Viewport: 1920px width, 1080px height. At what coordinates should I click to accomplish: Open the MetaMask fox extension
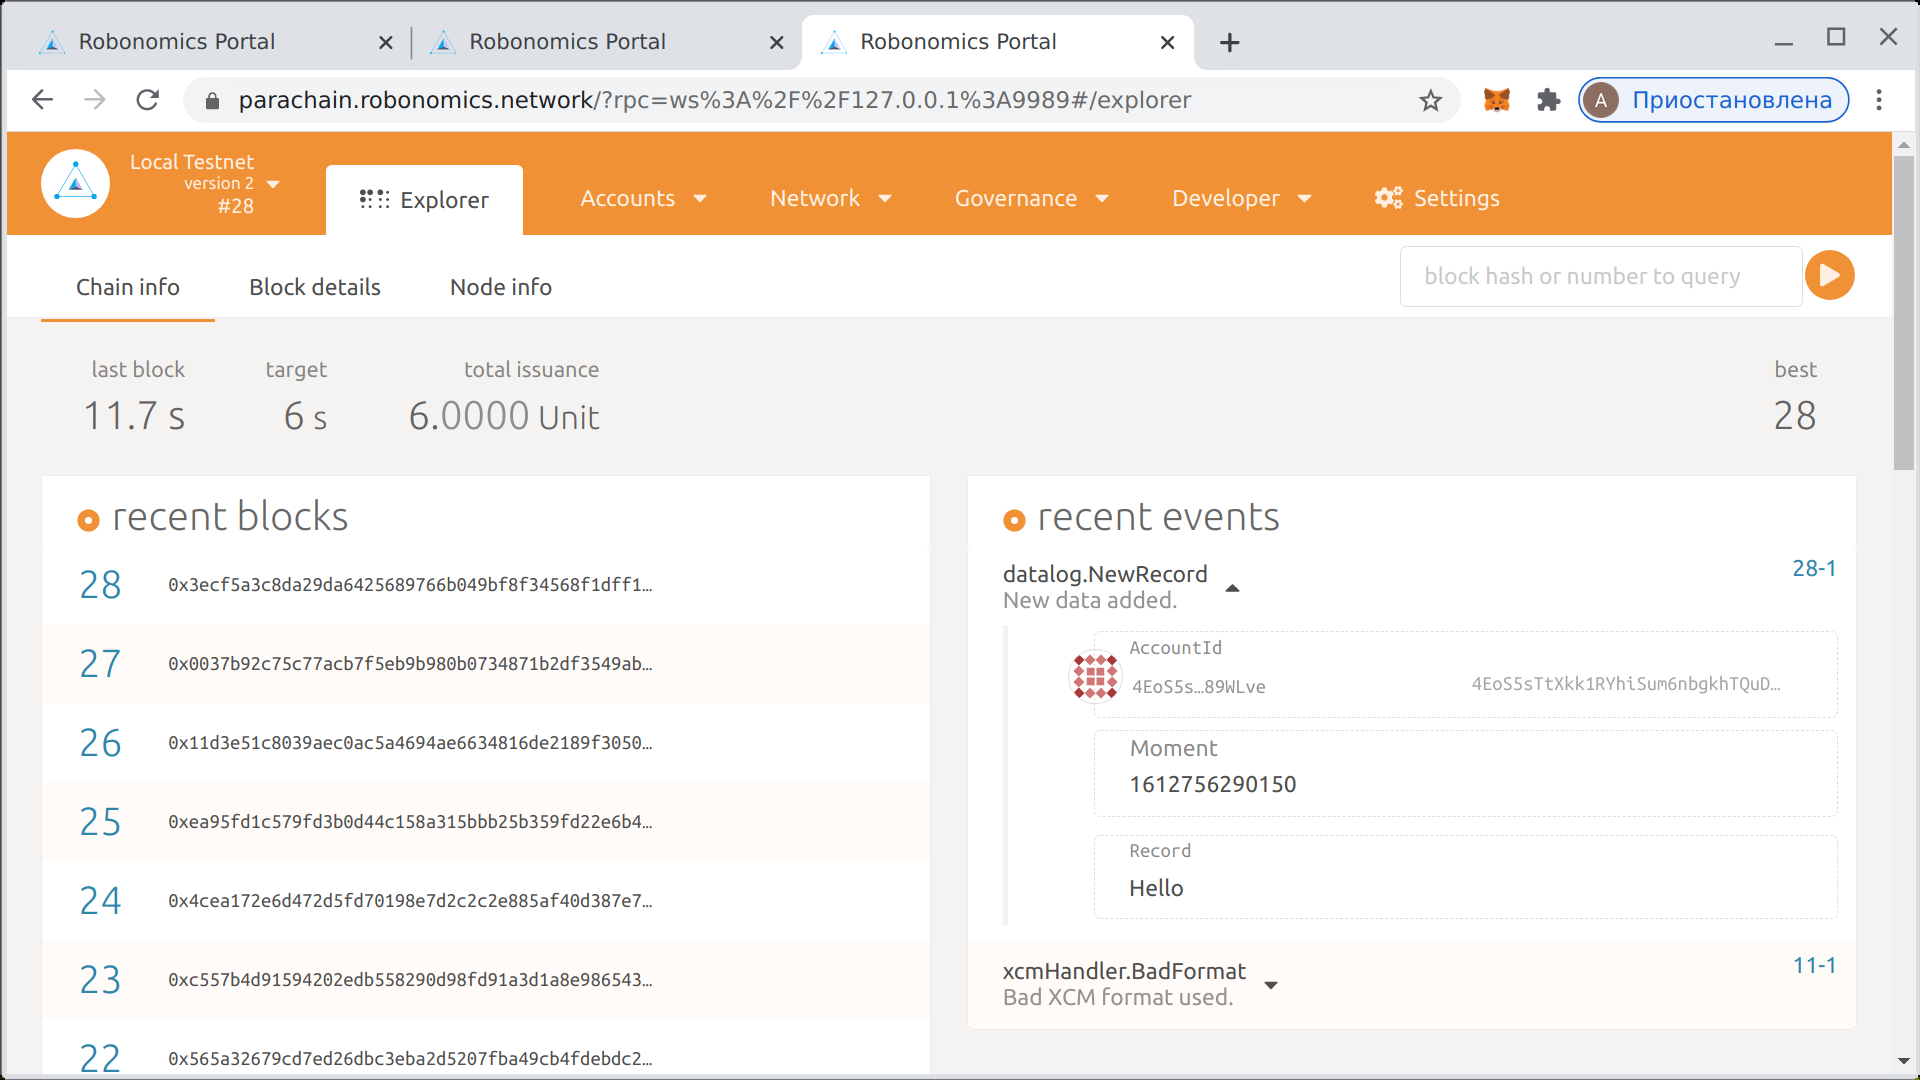[x=1496, y=100]
